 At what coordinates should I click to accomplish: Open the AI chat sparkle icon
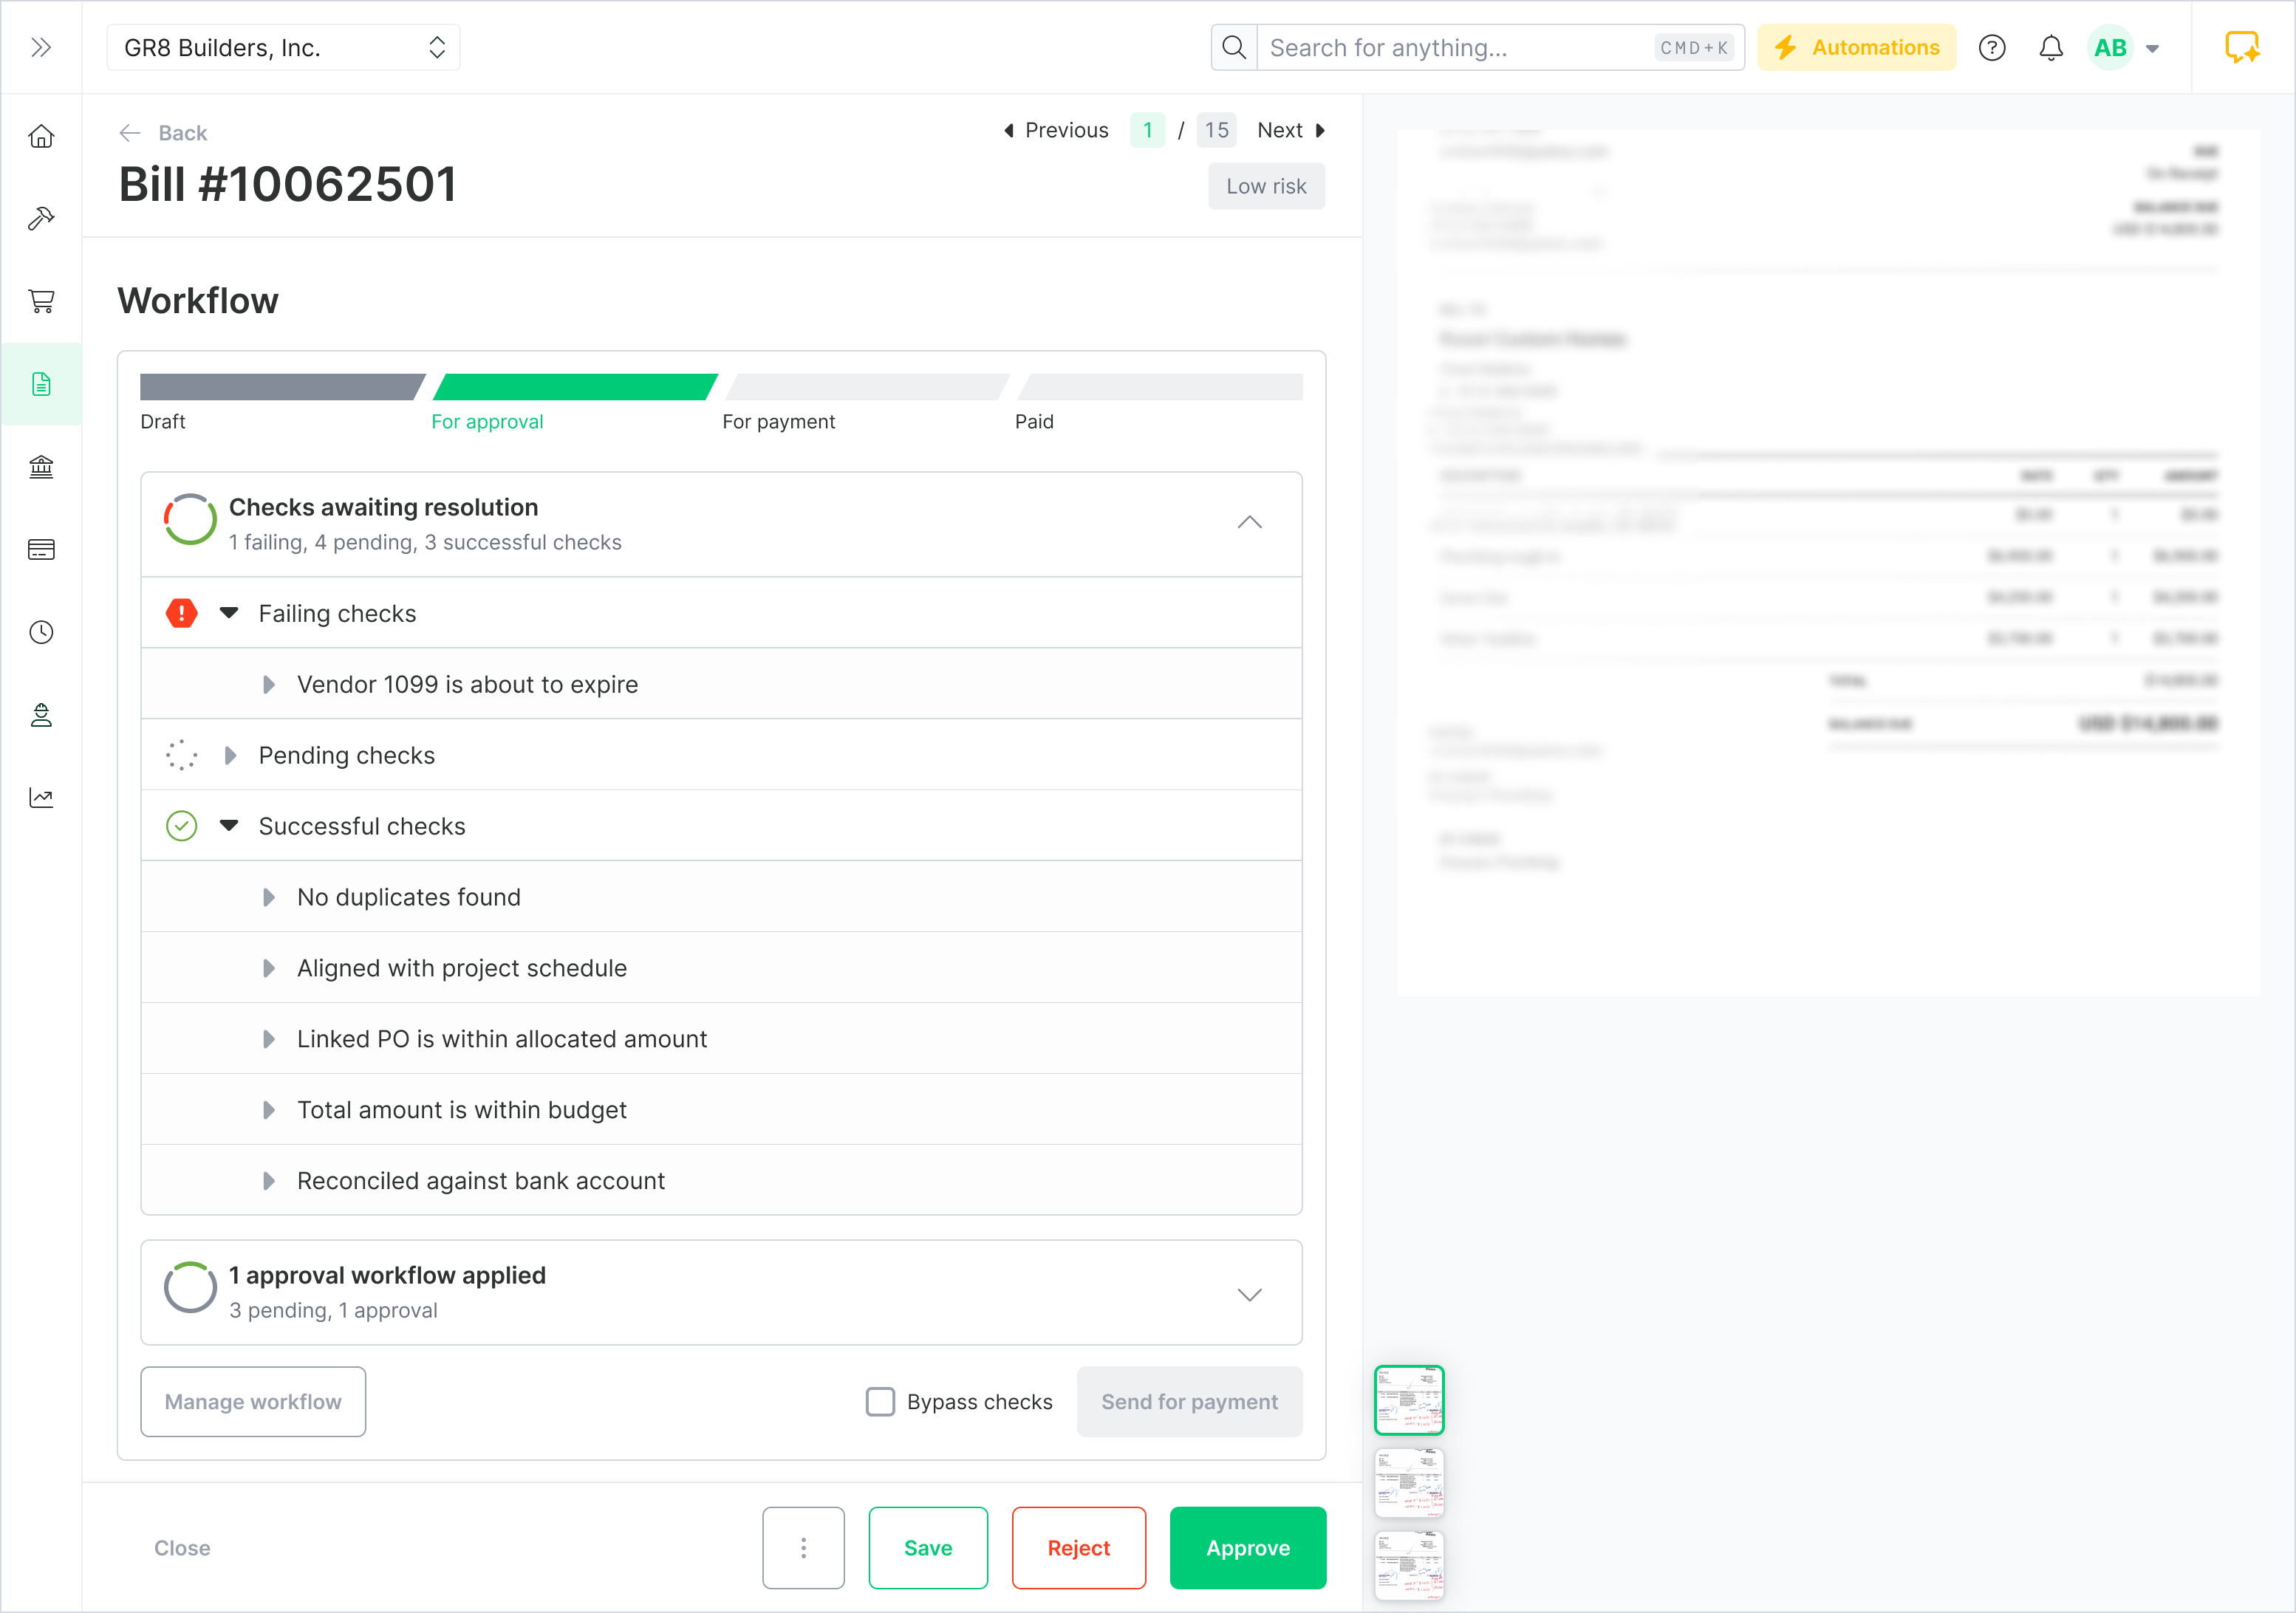[2241, 48]
